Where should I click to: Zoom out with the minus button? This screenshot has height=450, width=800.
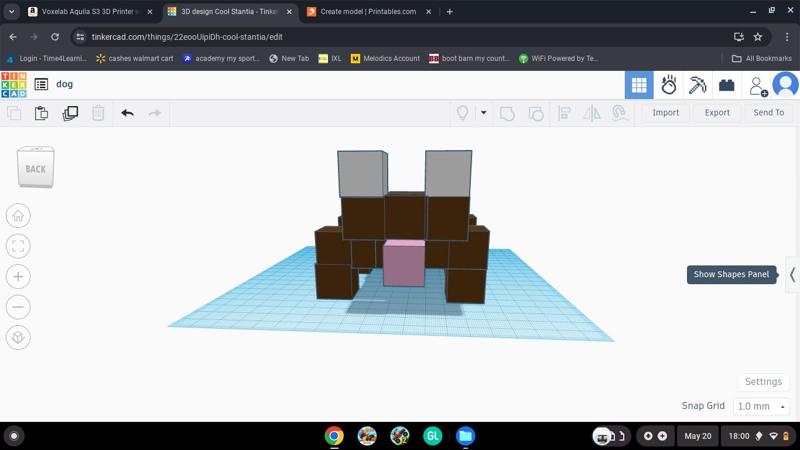[x=18, y=307]
